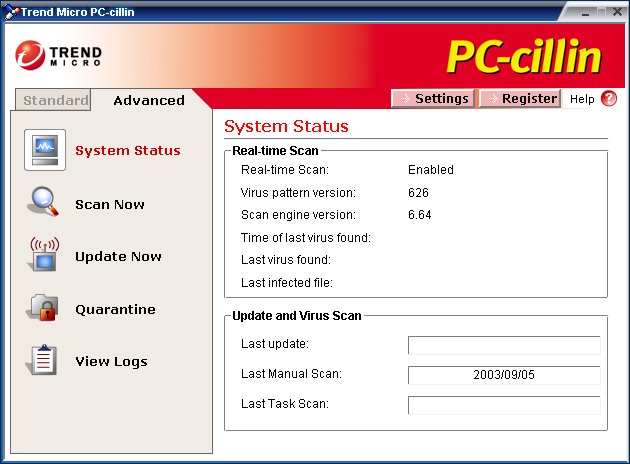Image resolution: width=630 pixels, height=464 pixels.
Task: Click the 'Last virus found:' label
Action: (x=286, y=260)
